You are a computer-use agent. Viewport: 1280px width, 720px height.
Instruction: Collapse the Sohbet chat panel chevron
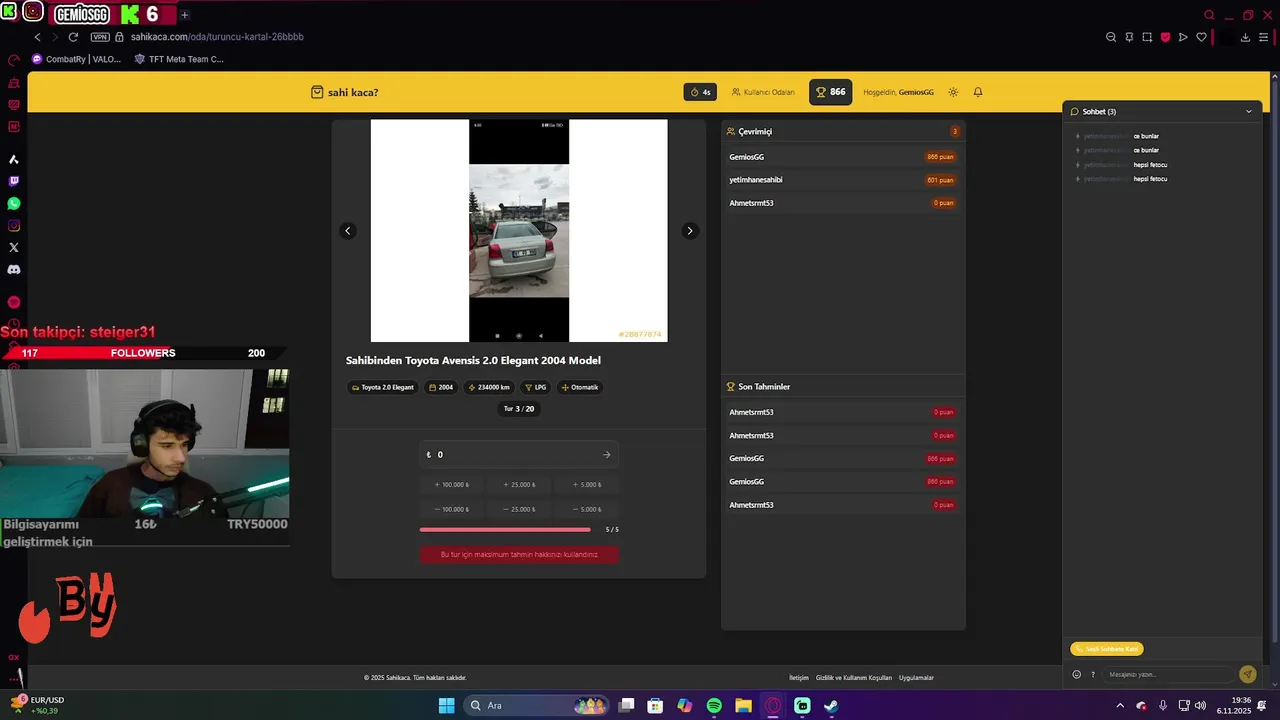[1248, 112]
